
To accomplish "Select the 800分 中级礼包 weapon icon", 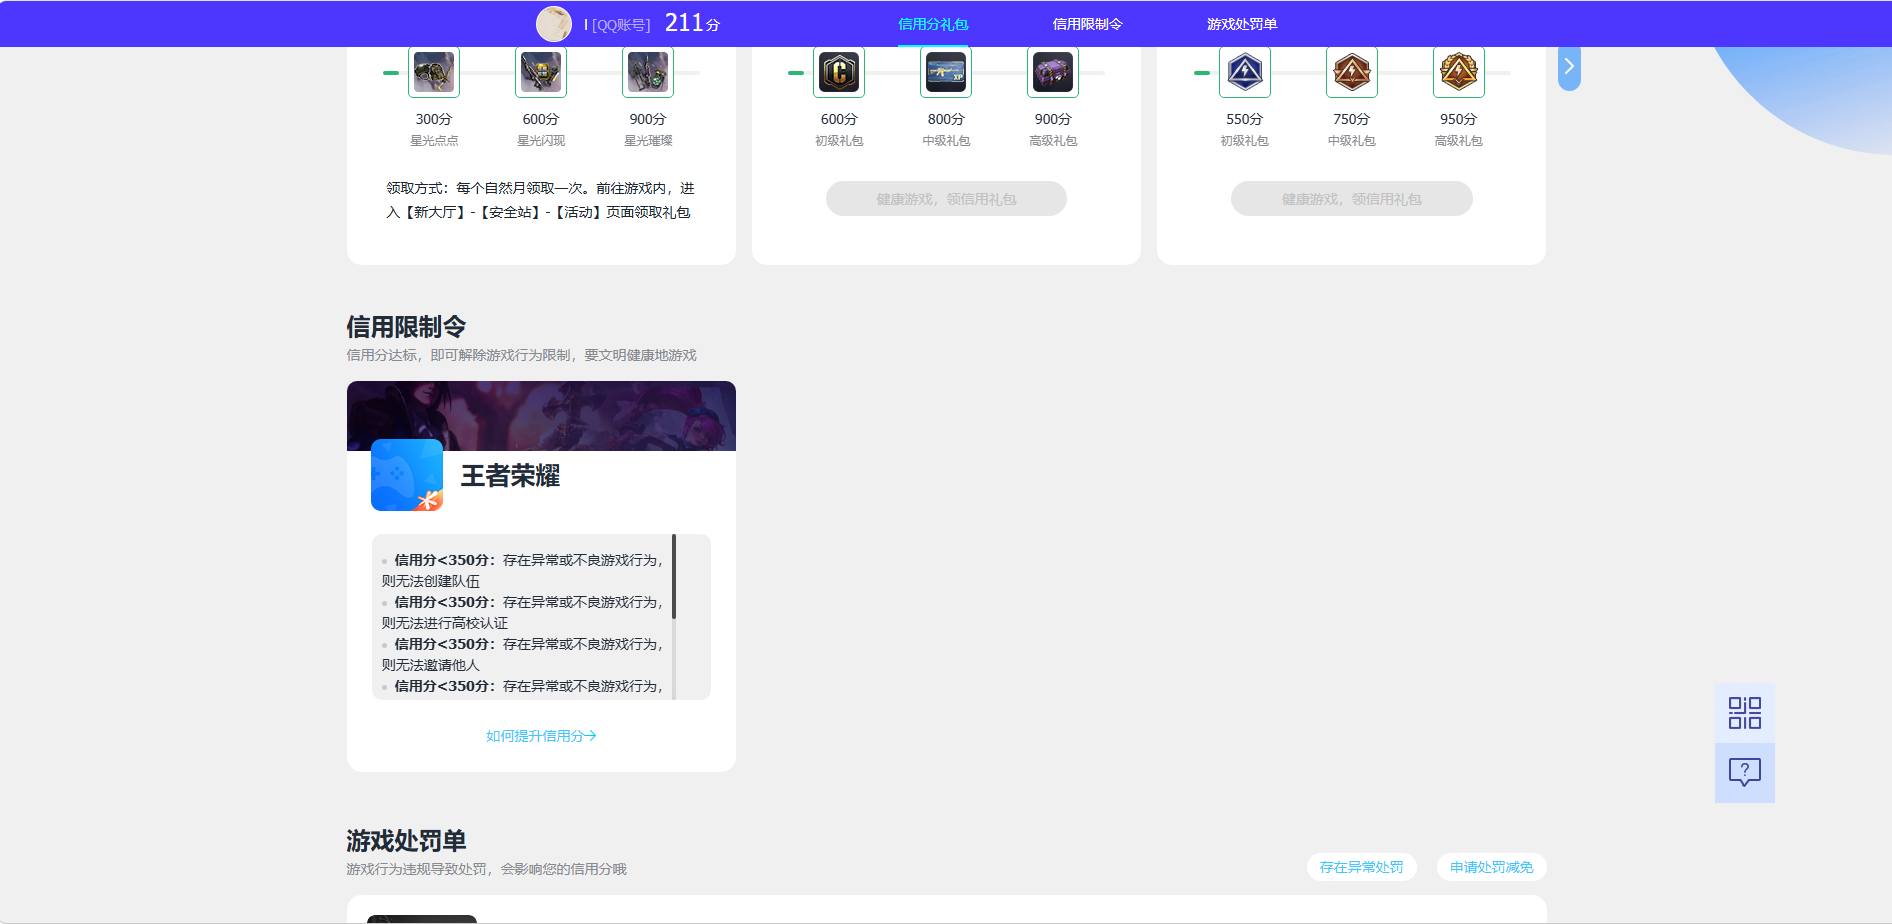I will pos(946,72).
